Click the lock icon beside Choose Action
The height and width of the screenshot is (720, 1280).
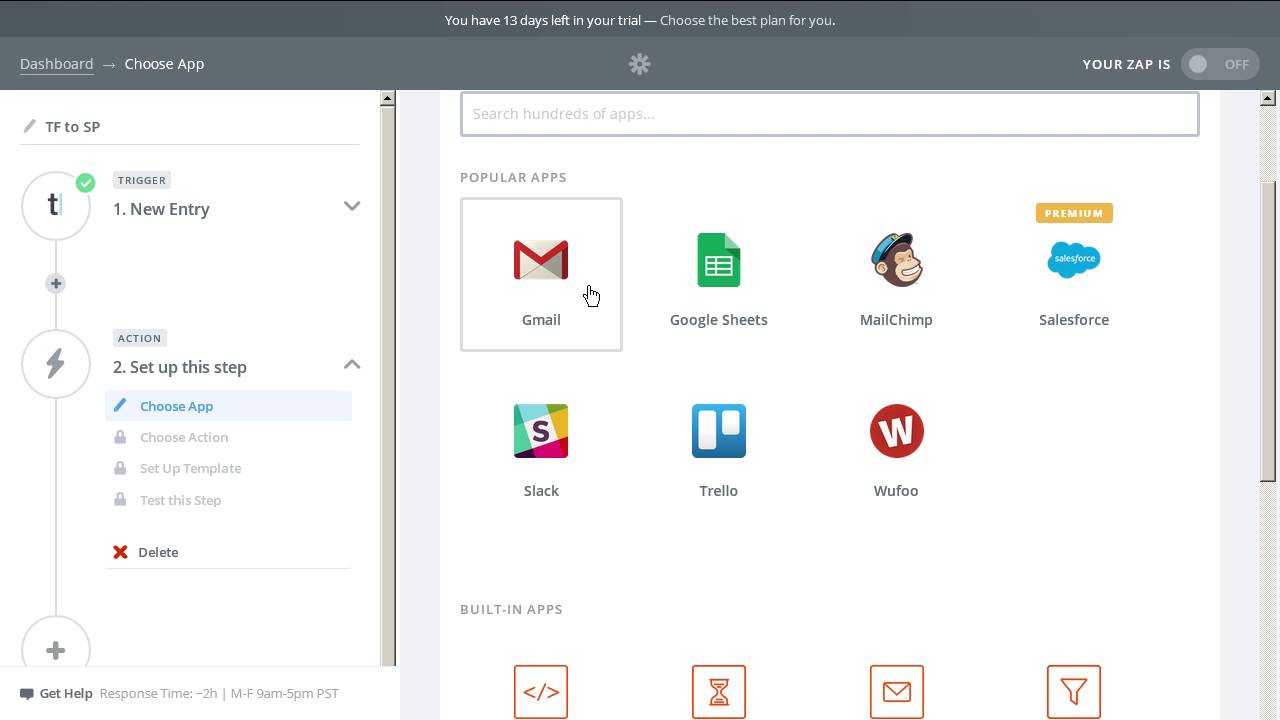(x=120, y=437)
